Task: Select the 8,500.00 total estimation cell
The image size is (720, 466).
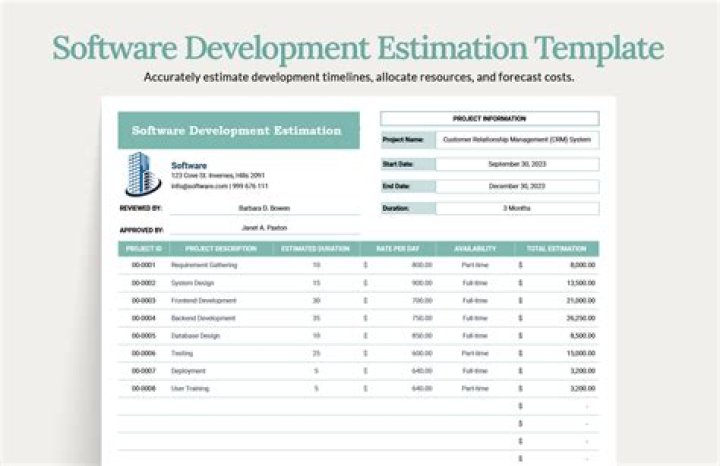Action: 582,336
